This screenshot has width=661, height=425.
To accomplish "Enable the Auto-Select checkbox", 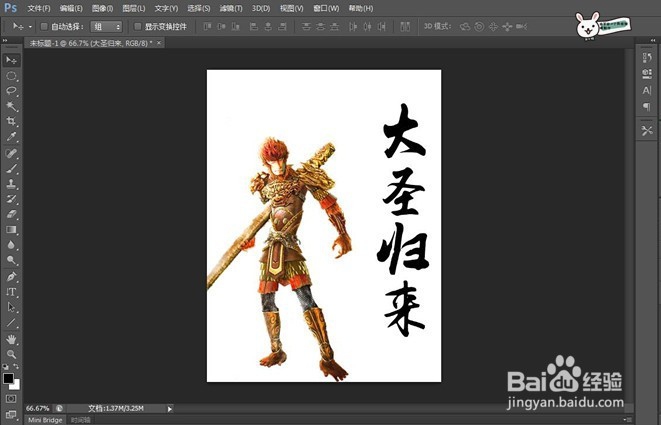I will pos(44,27).
